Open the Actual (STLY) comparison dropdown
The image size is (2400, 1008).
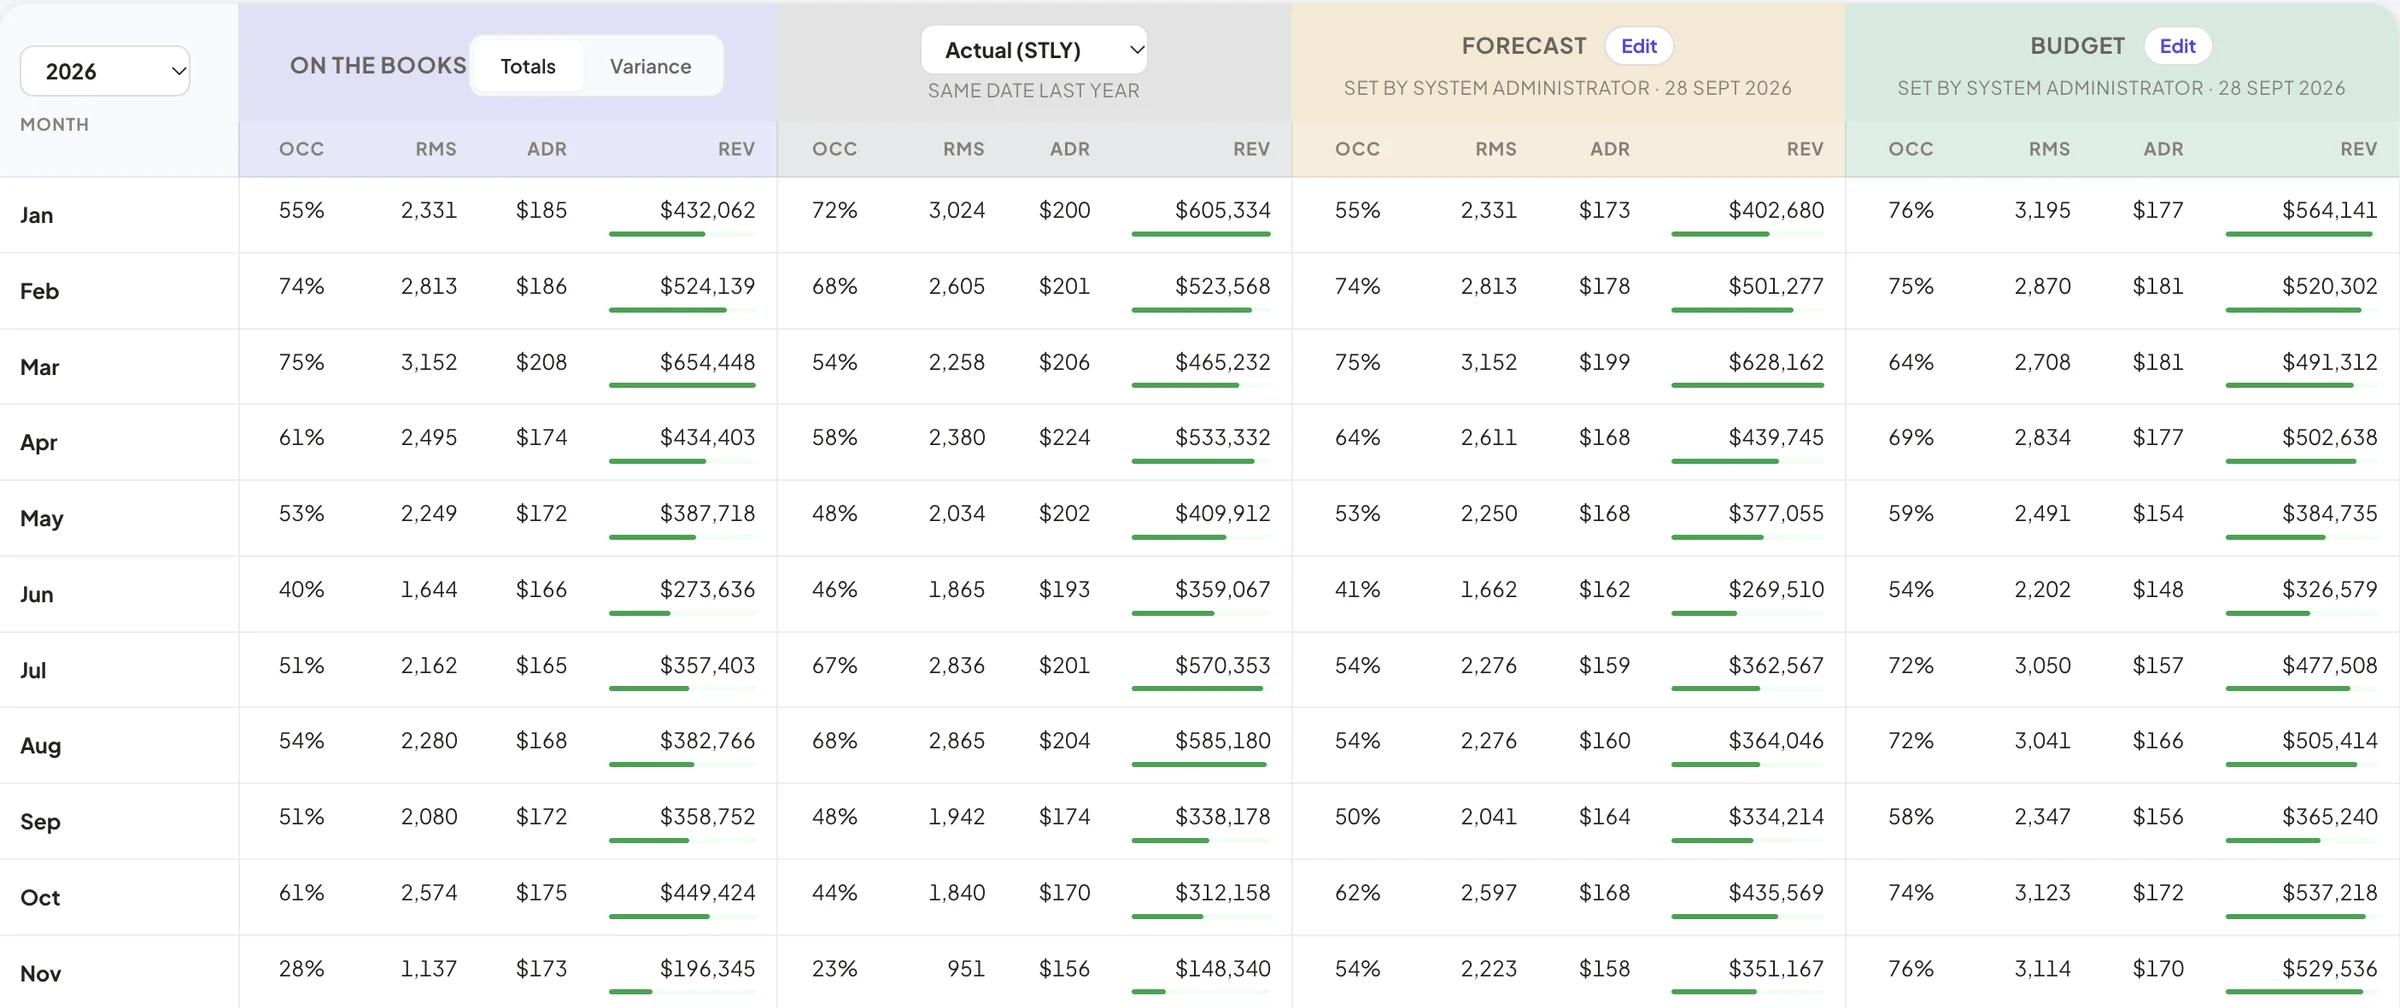pyautogui.click(x=1033, y=50)
